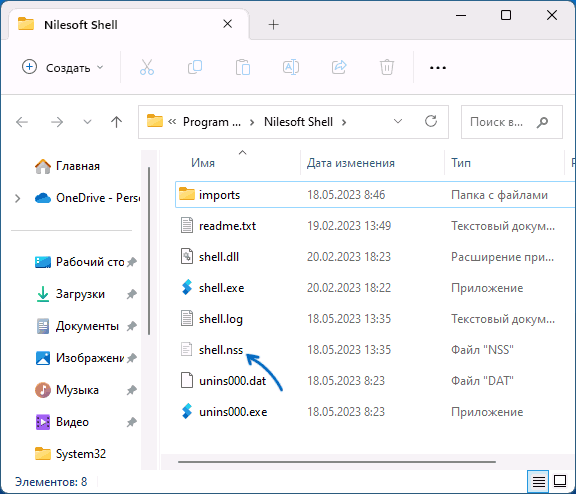Click Nilesoft Shell breadcrumb segment
Image resolution: width=576 pixels, height=494 pixels.
(x=298, y=122)
